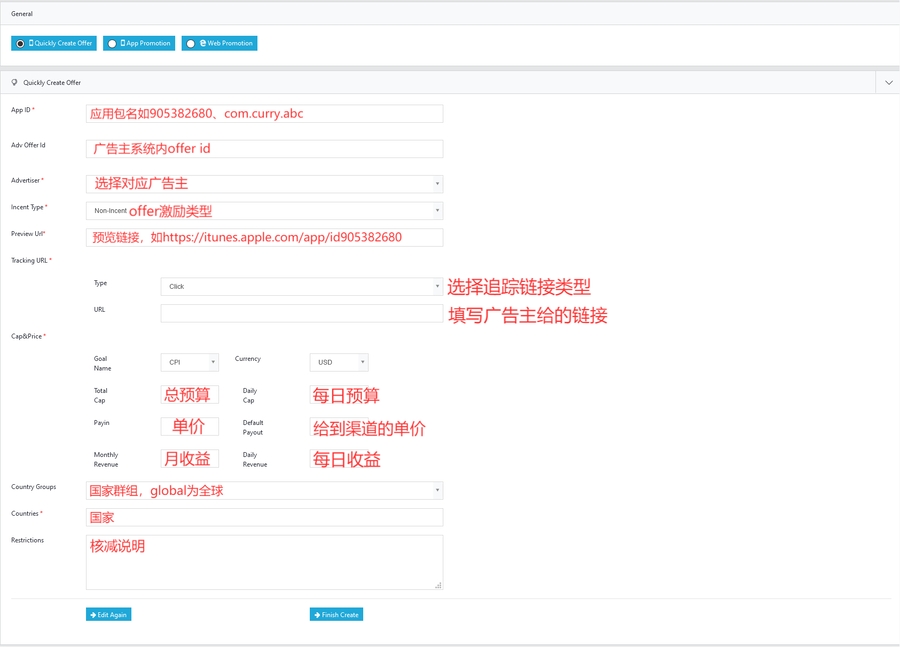Click the resize handle of Restrictions textarea
Image resolution: width=900 pixels, height=647 pixels.
point(438,585)
